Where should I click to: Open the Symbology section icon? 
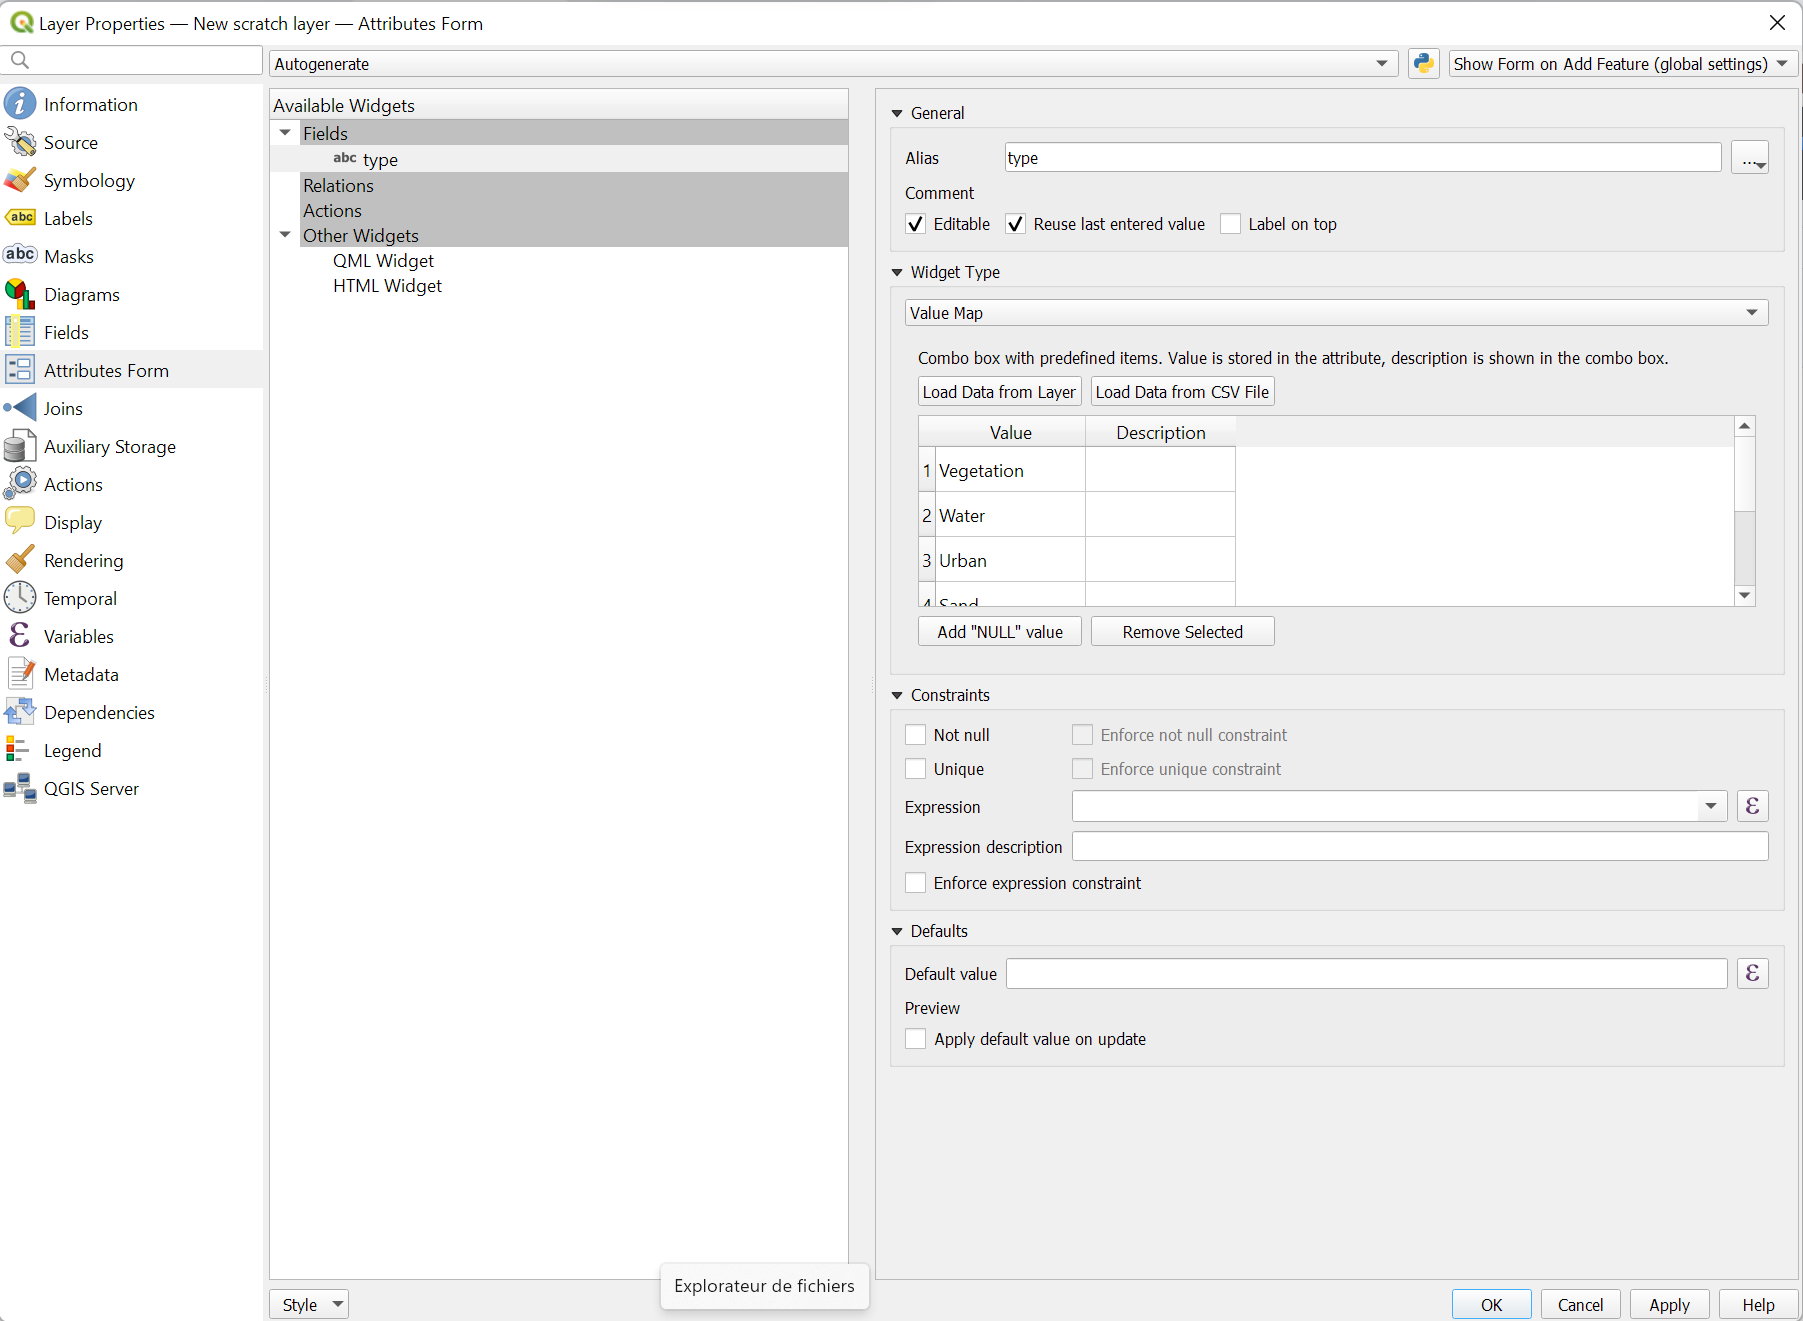tap(21, 180)
